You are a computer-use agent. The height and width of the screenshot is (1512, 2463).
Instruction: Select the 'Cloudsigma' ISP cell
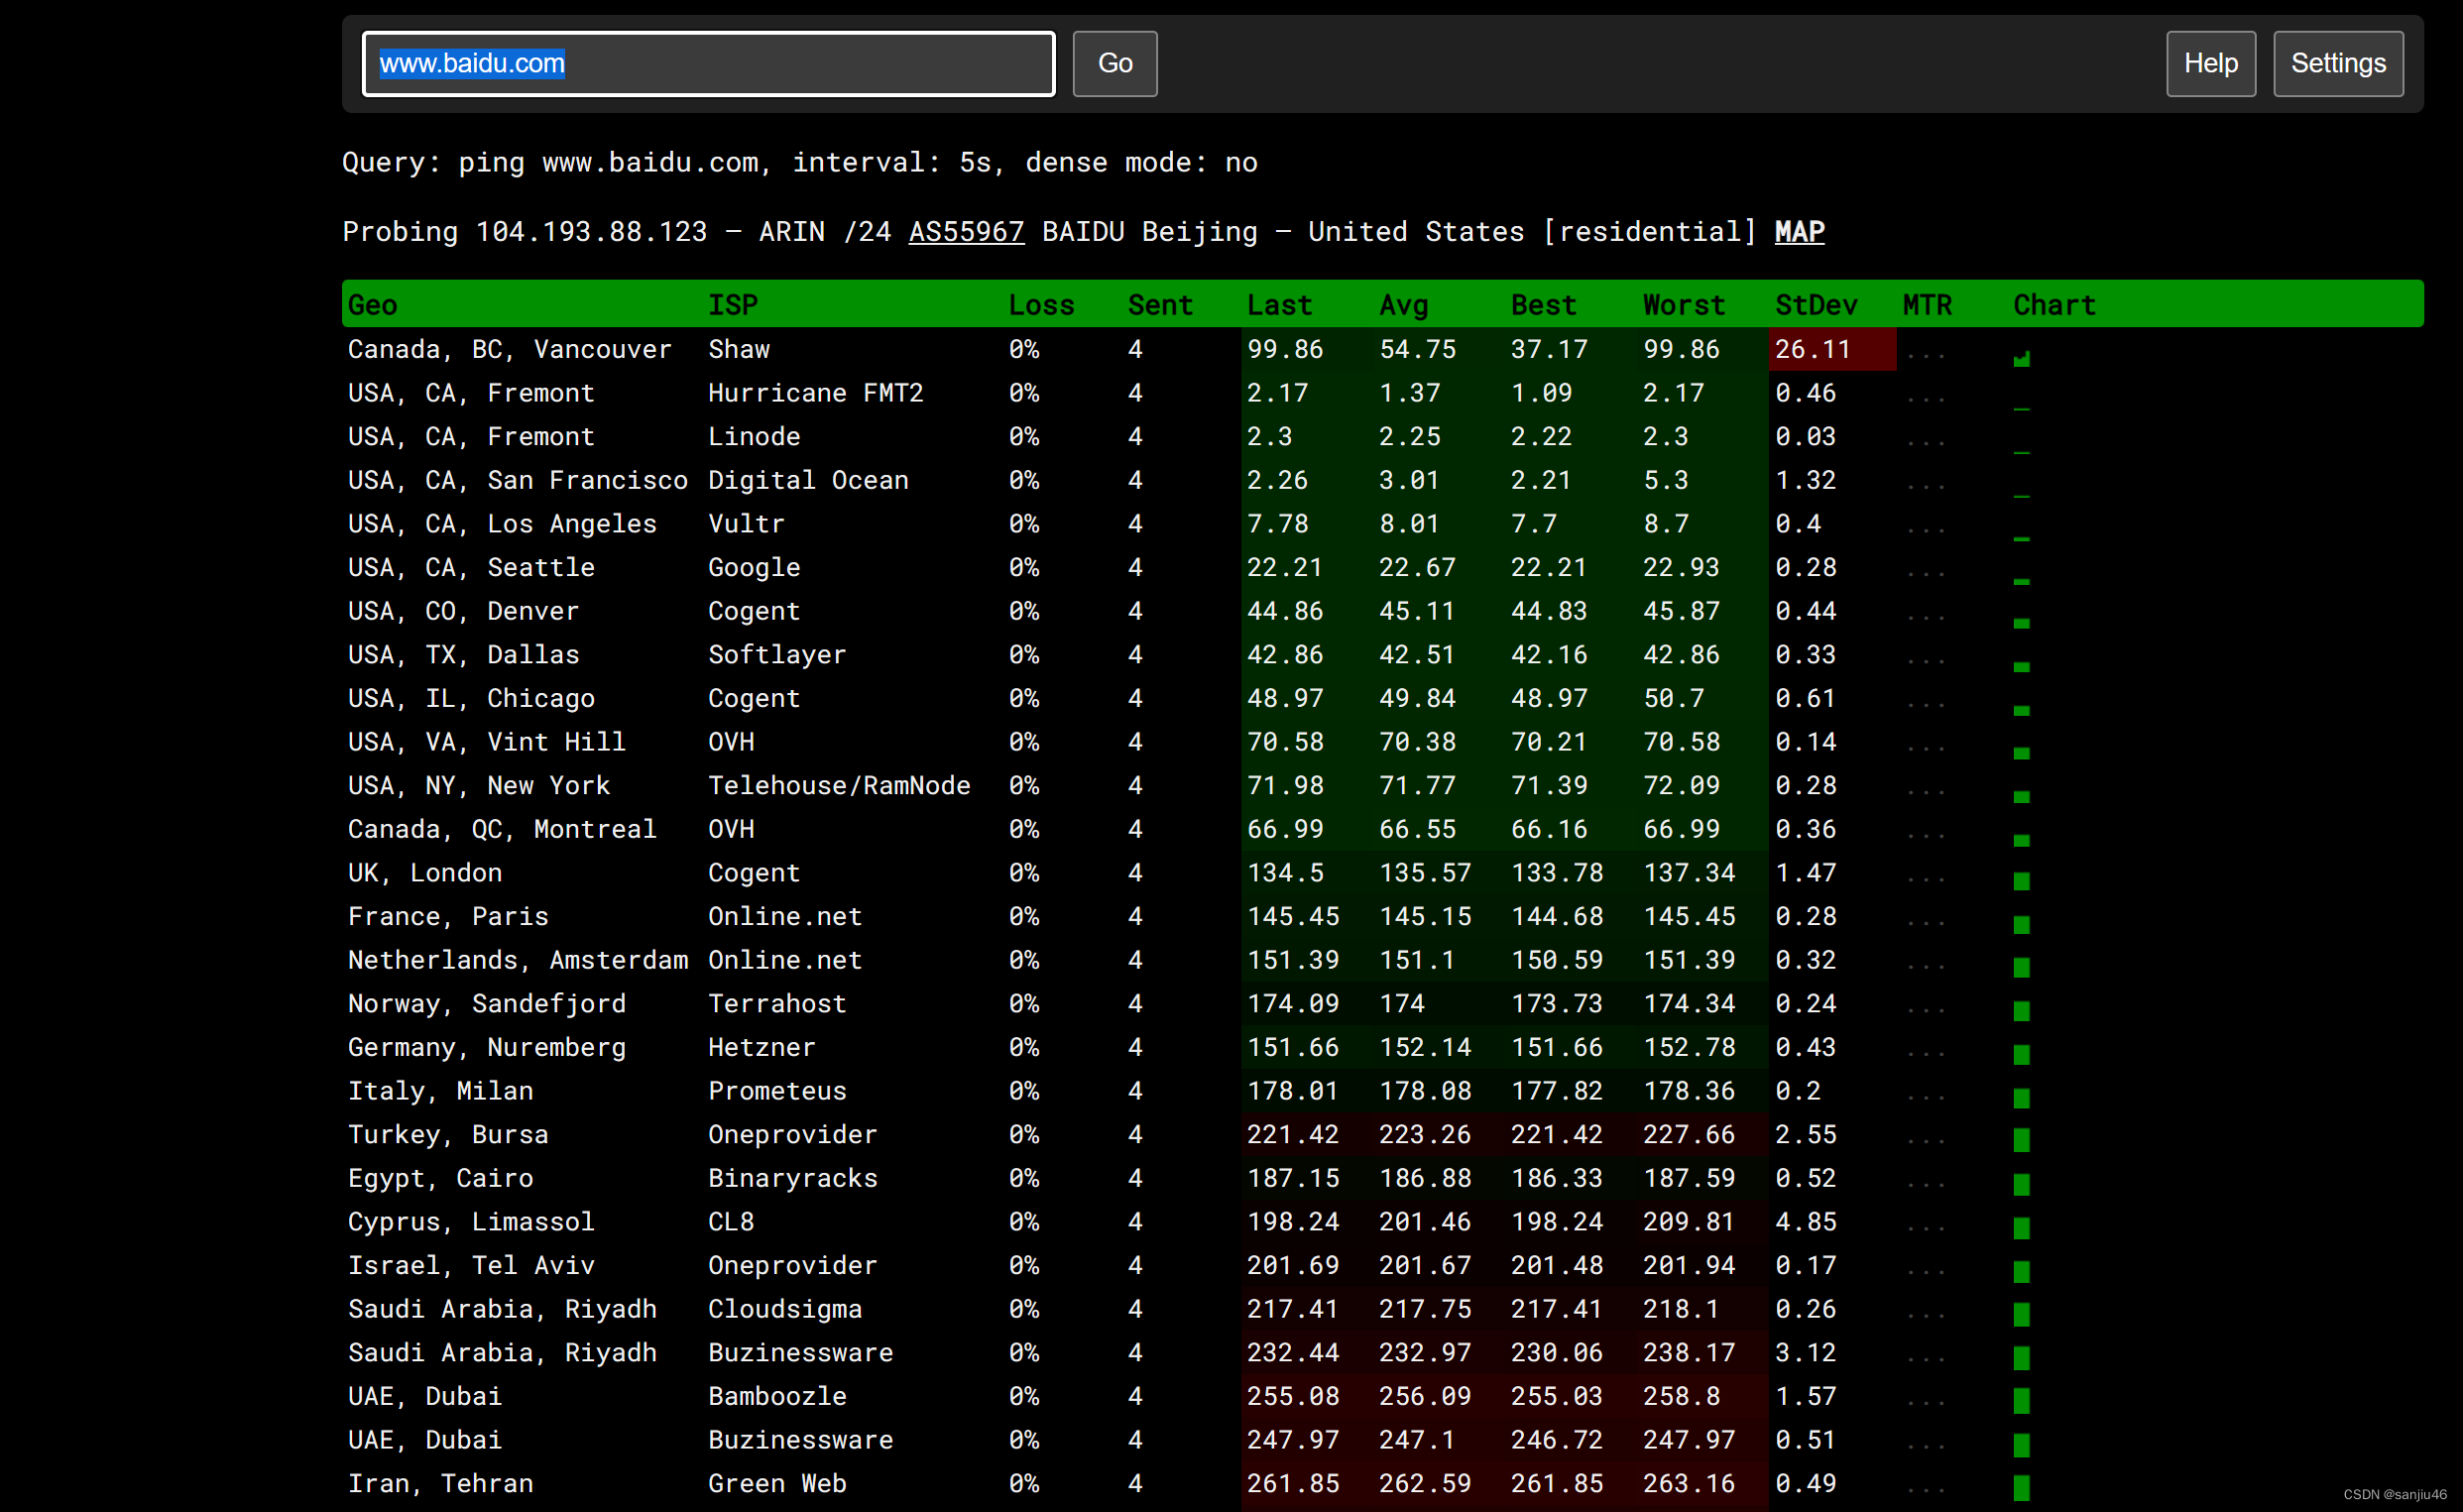[785, 1309]
